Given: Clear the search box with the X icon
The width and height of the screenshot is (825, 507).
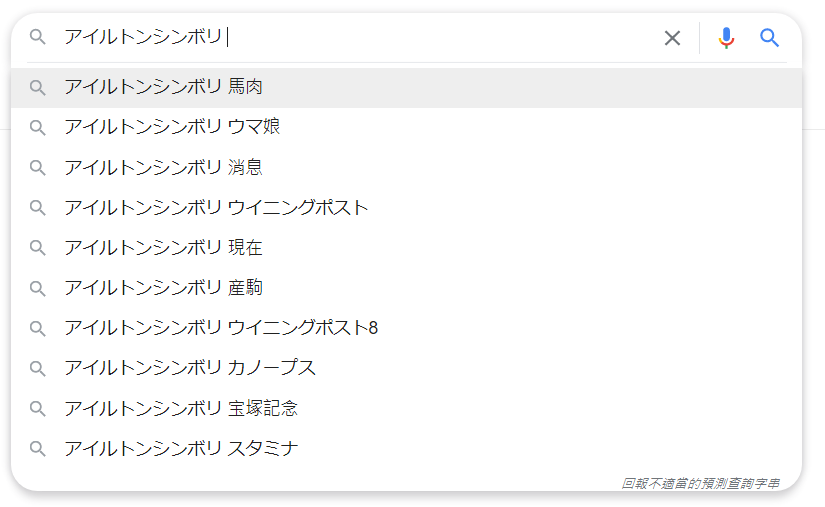Looking at the screenshot, I should click(x=672, y=38).
